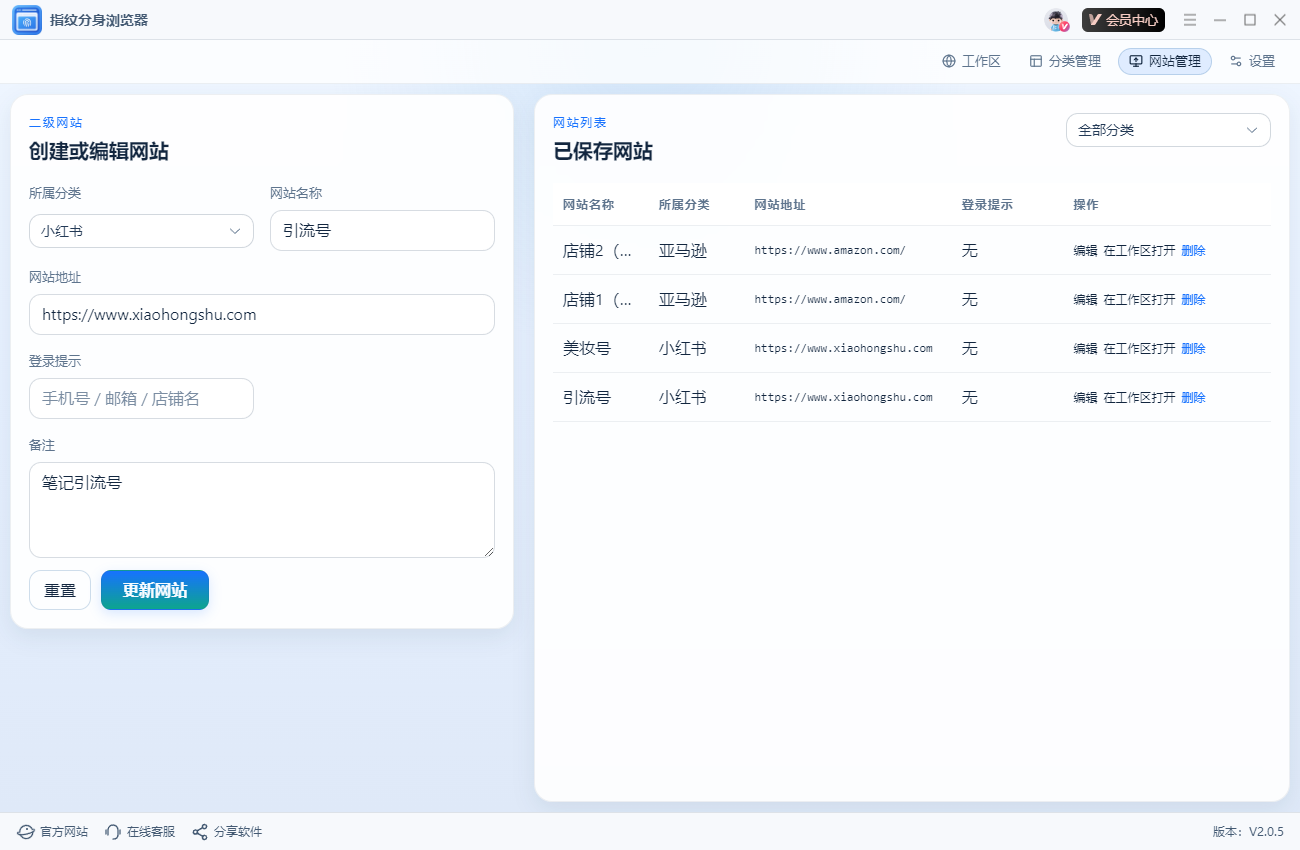
Task: Switch to the 工作区 tab
Action: click(971, 61)
